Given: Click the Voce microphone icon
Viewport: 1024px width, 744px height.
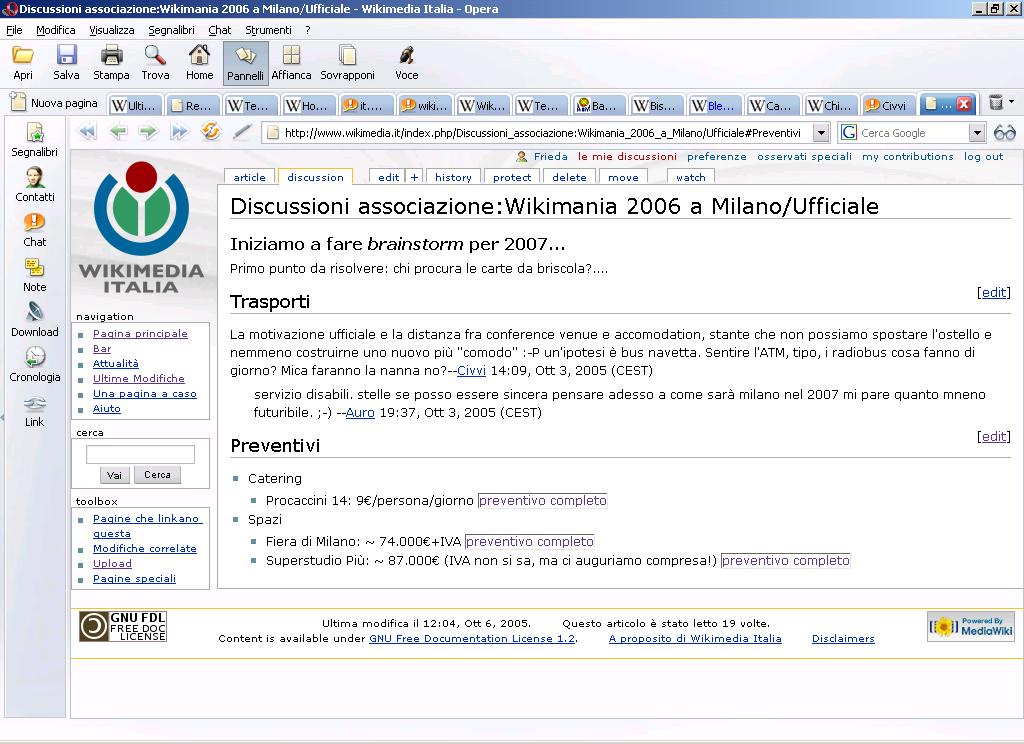Looking at the screenshot, I should [406, 56].
